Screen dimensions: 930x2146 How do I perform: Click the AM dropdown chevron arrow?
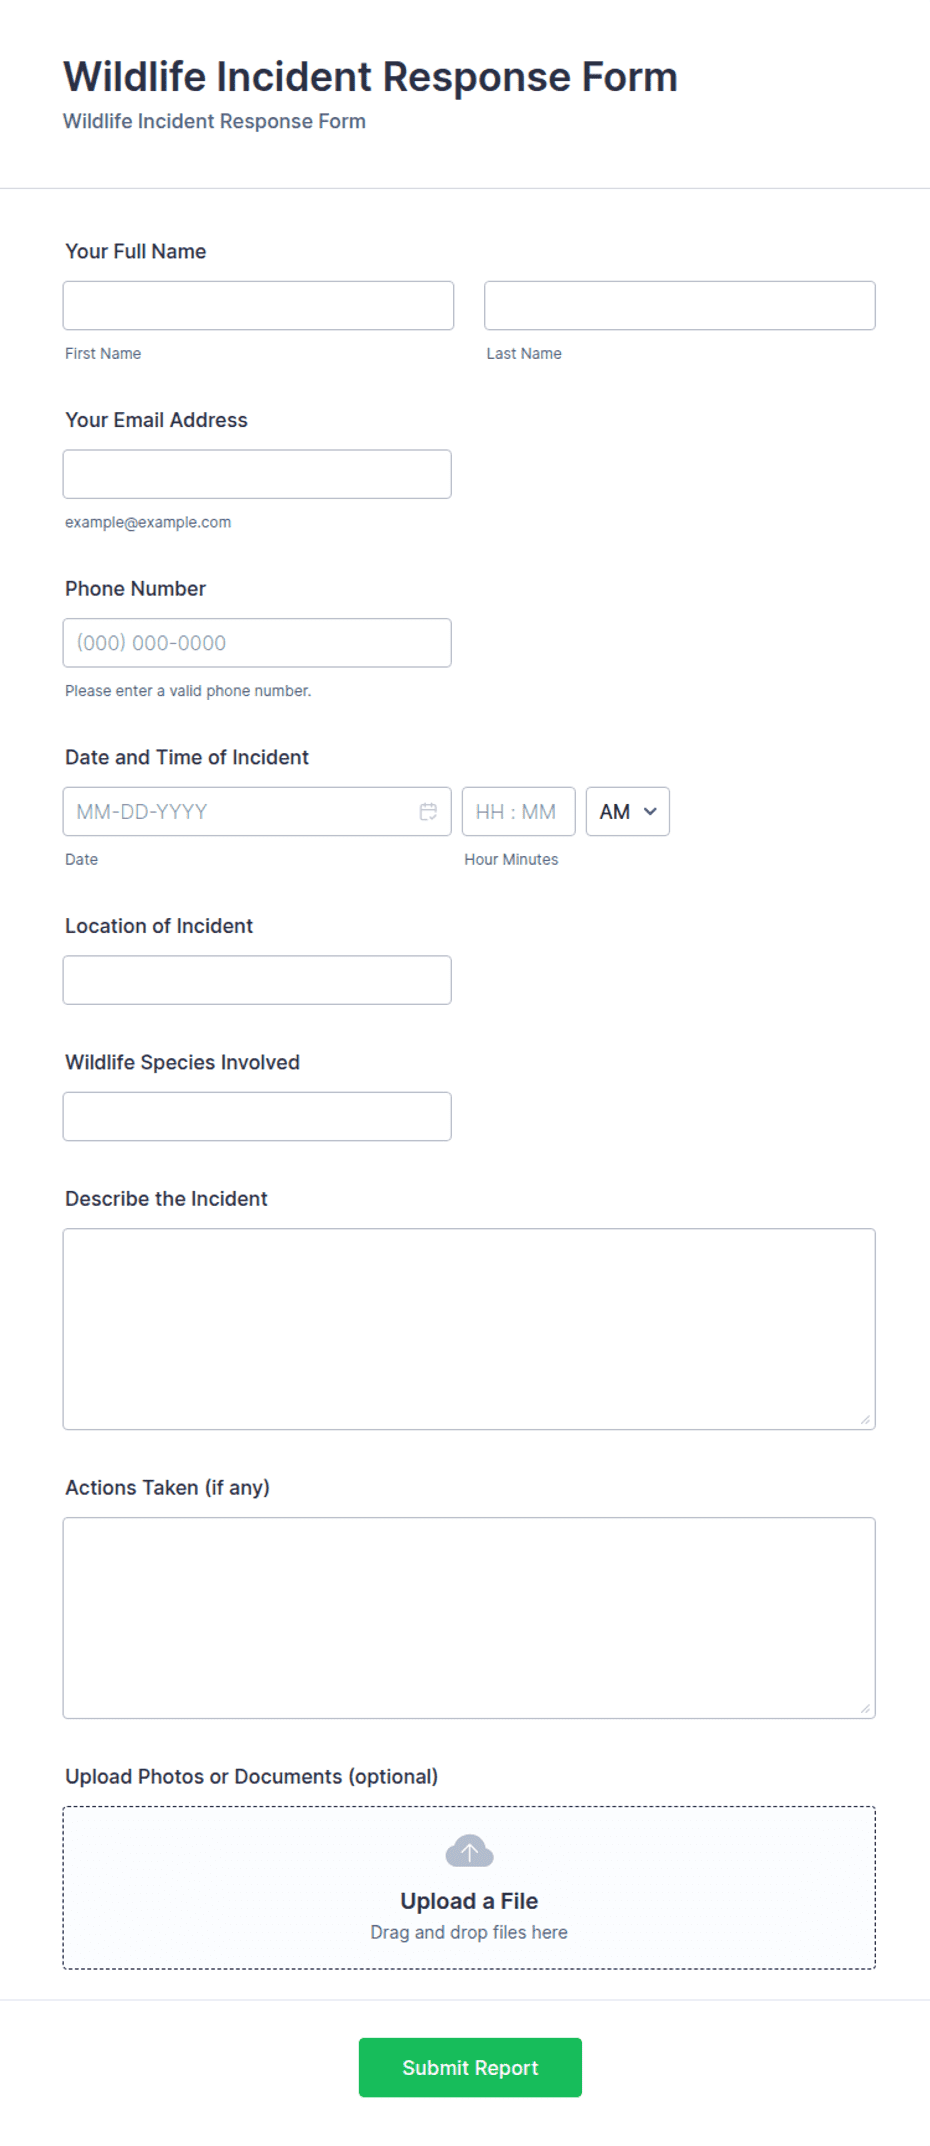(650, 811)
